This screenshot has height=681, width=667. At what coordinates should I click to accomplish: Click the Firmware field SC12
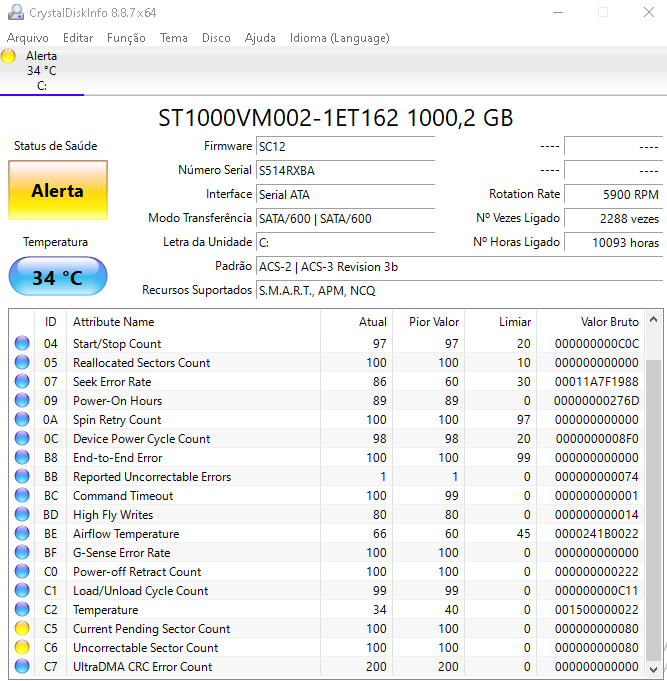(346, 146)
